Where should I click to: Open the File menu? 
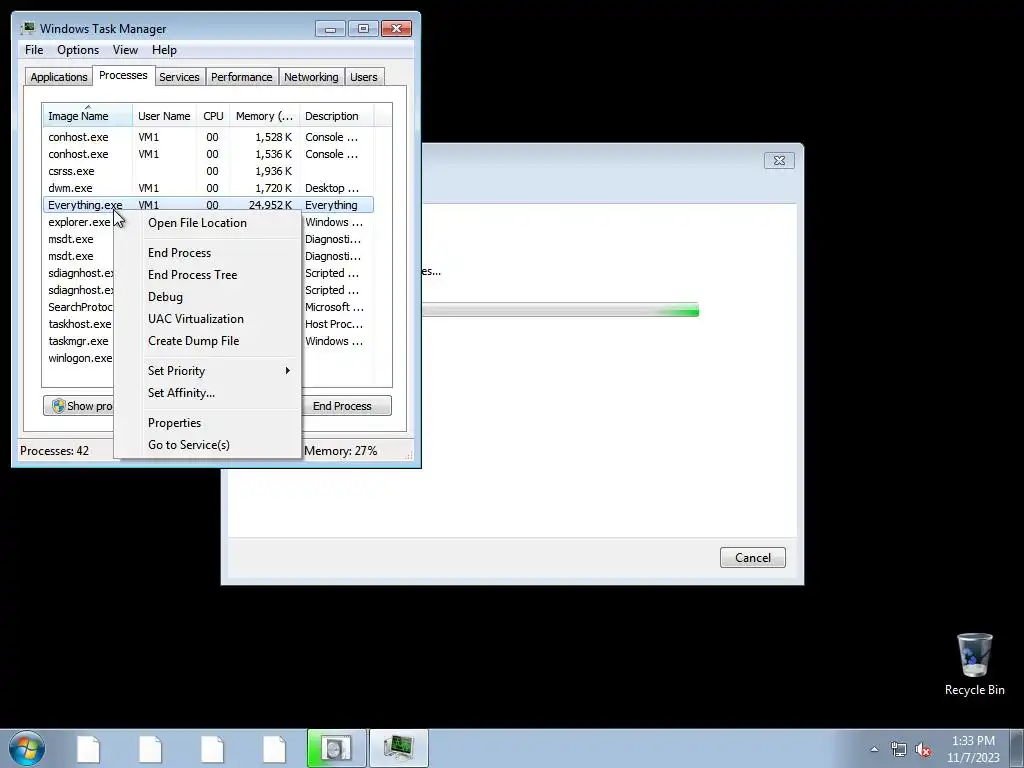[34, 50]
